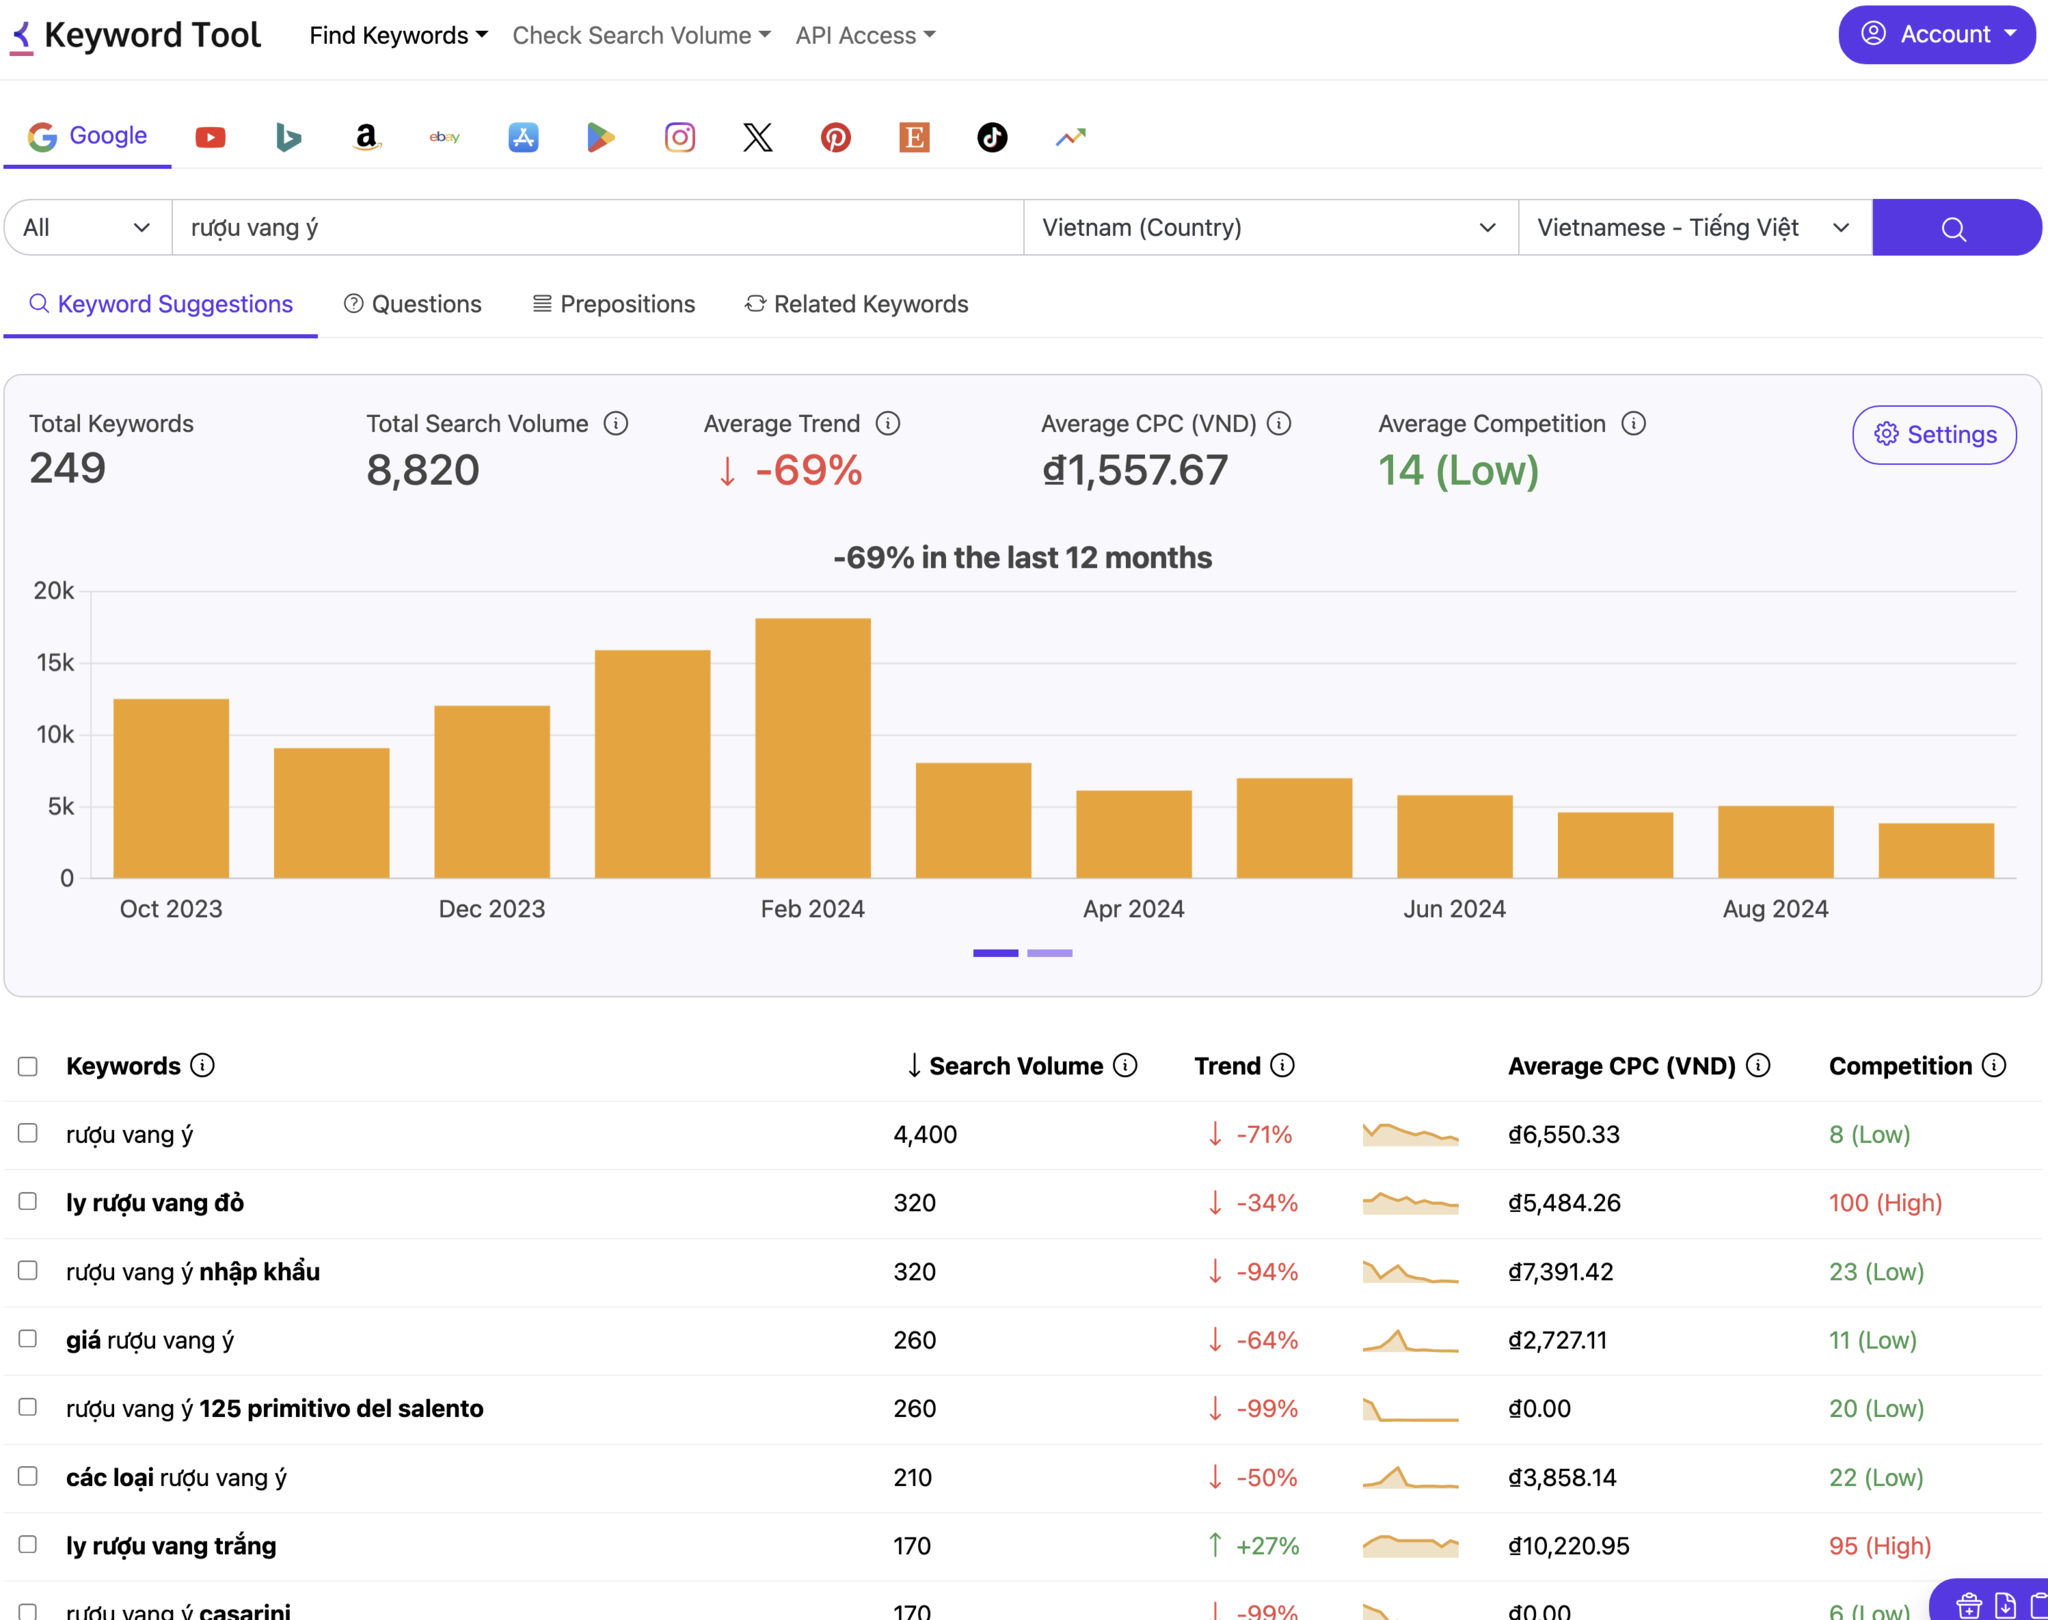Open chart Settings

1934,435
